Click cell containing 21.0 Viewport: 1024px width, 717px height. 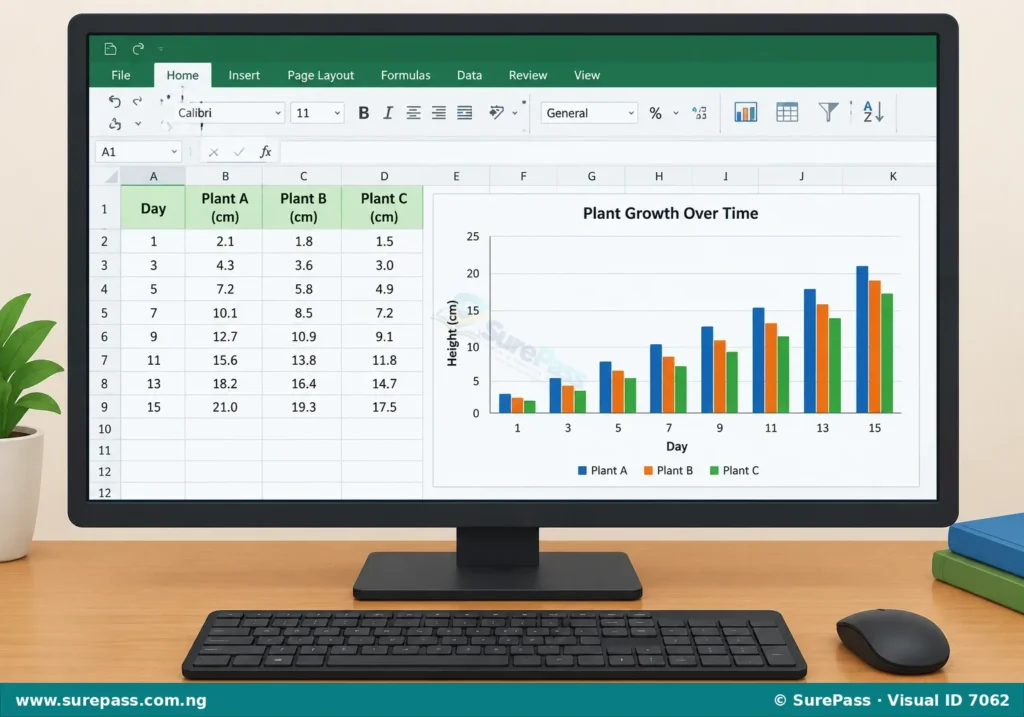tap(224, 407)
